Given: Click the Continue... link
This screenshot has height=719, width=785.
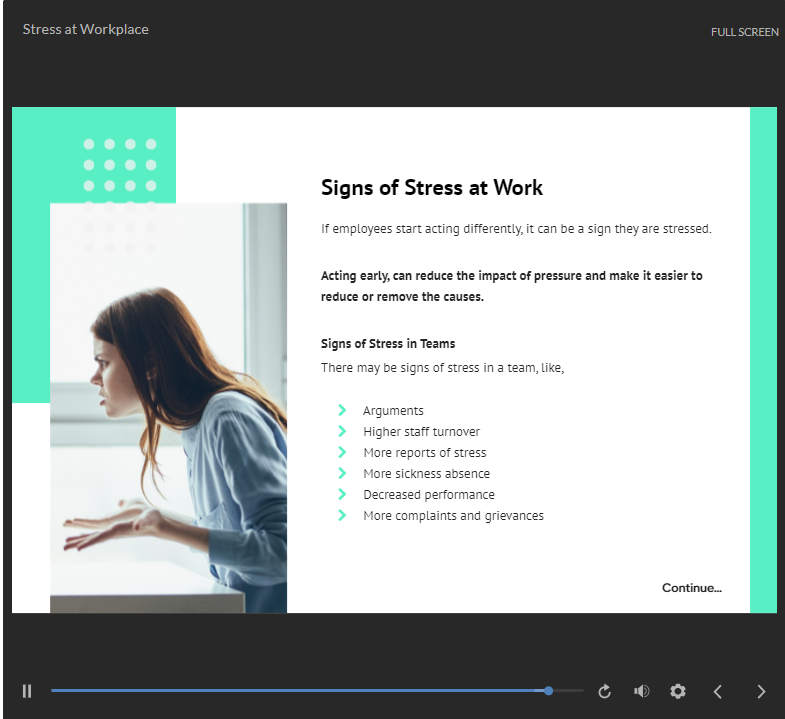Looking at the screenshot, I should [x=691, y=588].
